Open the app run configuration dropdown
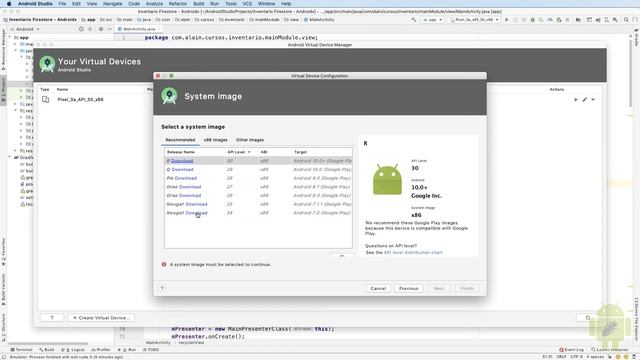 pos(433,20)
